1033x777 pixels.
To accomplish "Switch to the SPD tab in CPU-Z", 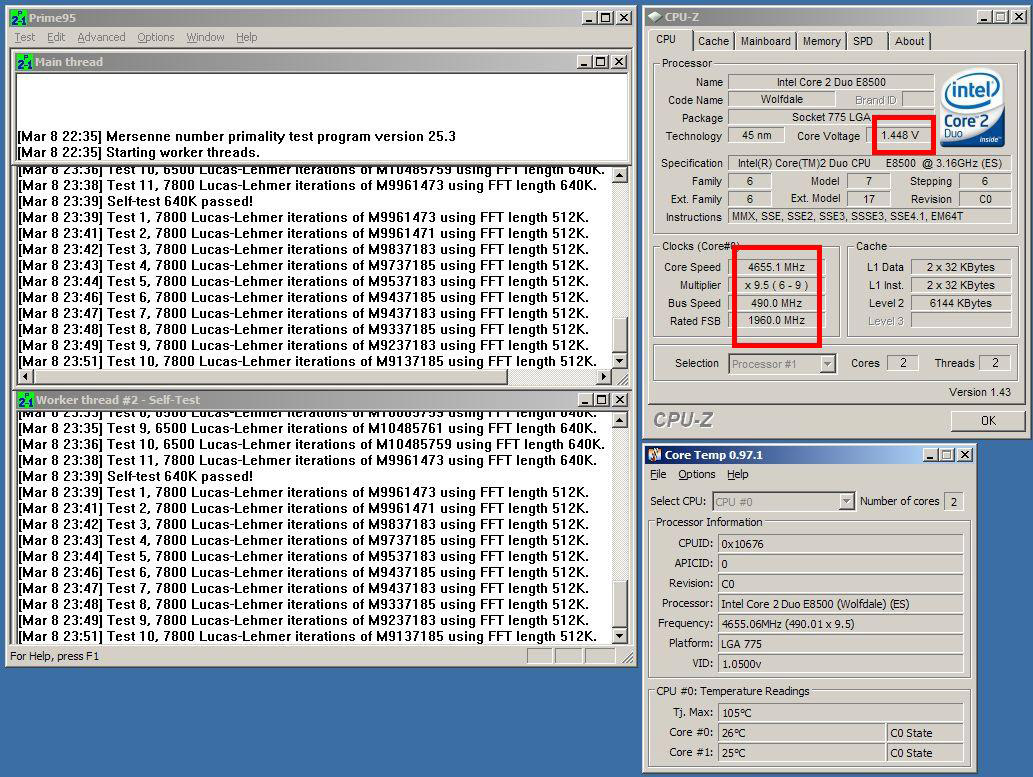I will [863, 41].
